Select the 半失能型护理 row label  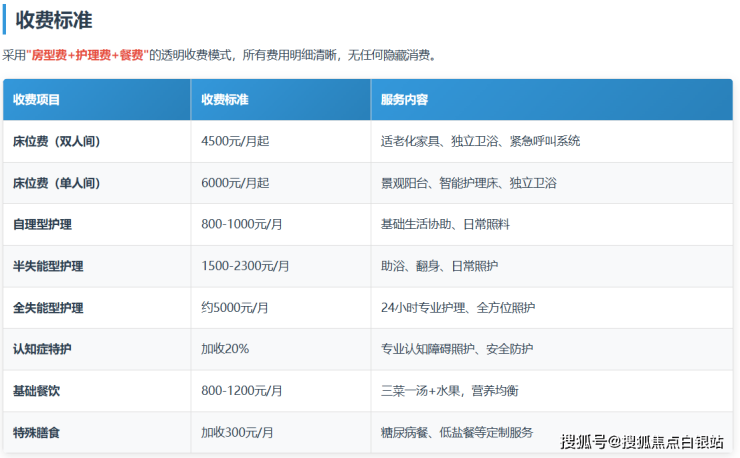(x=48, y=267)
